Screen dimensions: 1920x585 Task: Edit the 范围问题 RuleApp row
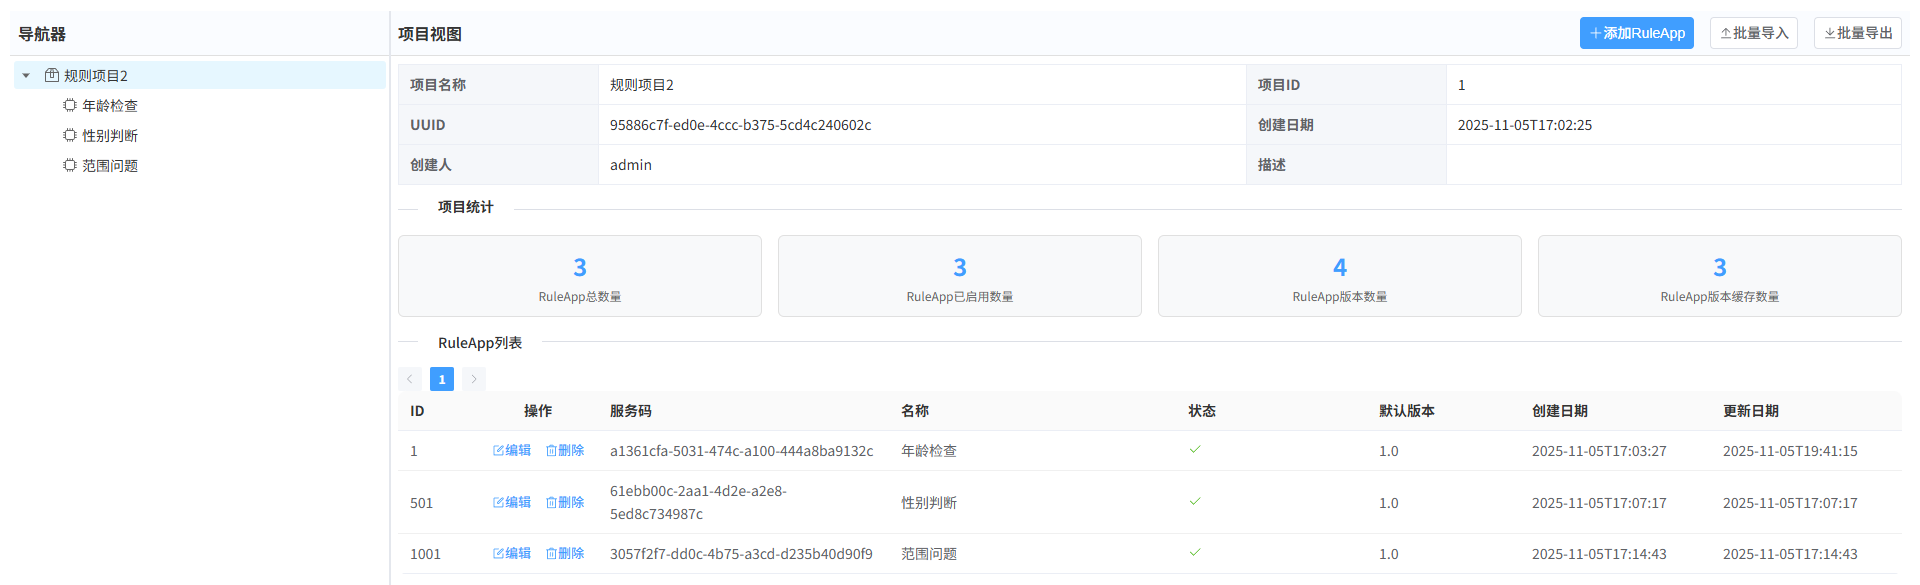(512, 554)
